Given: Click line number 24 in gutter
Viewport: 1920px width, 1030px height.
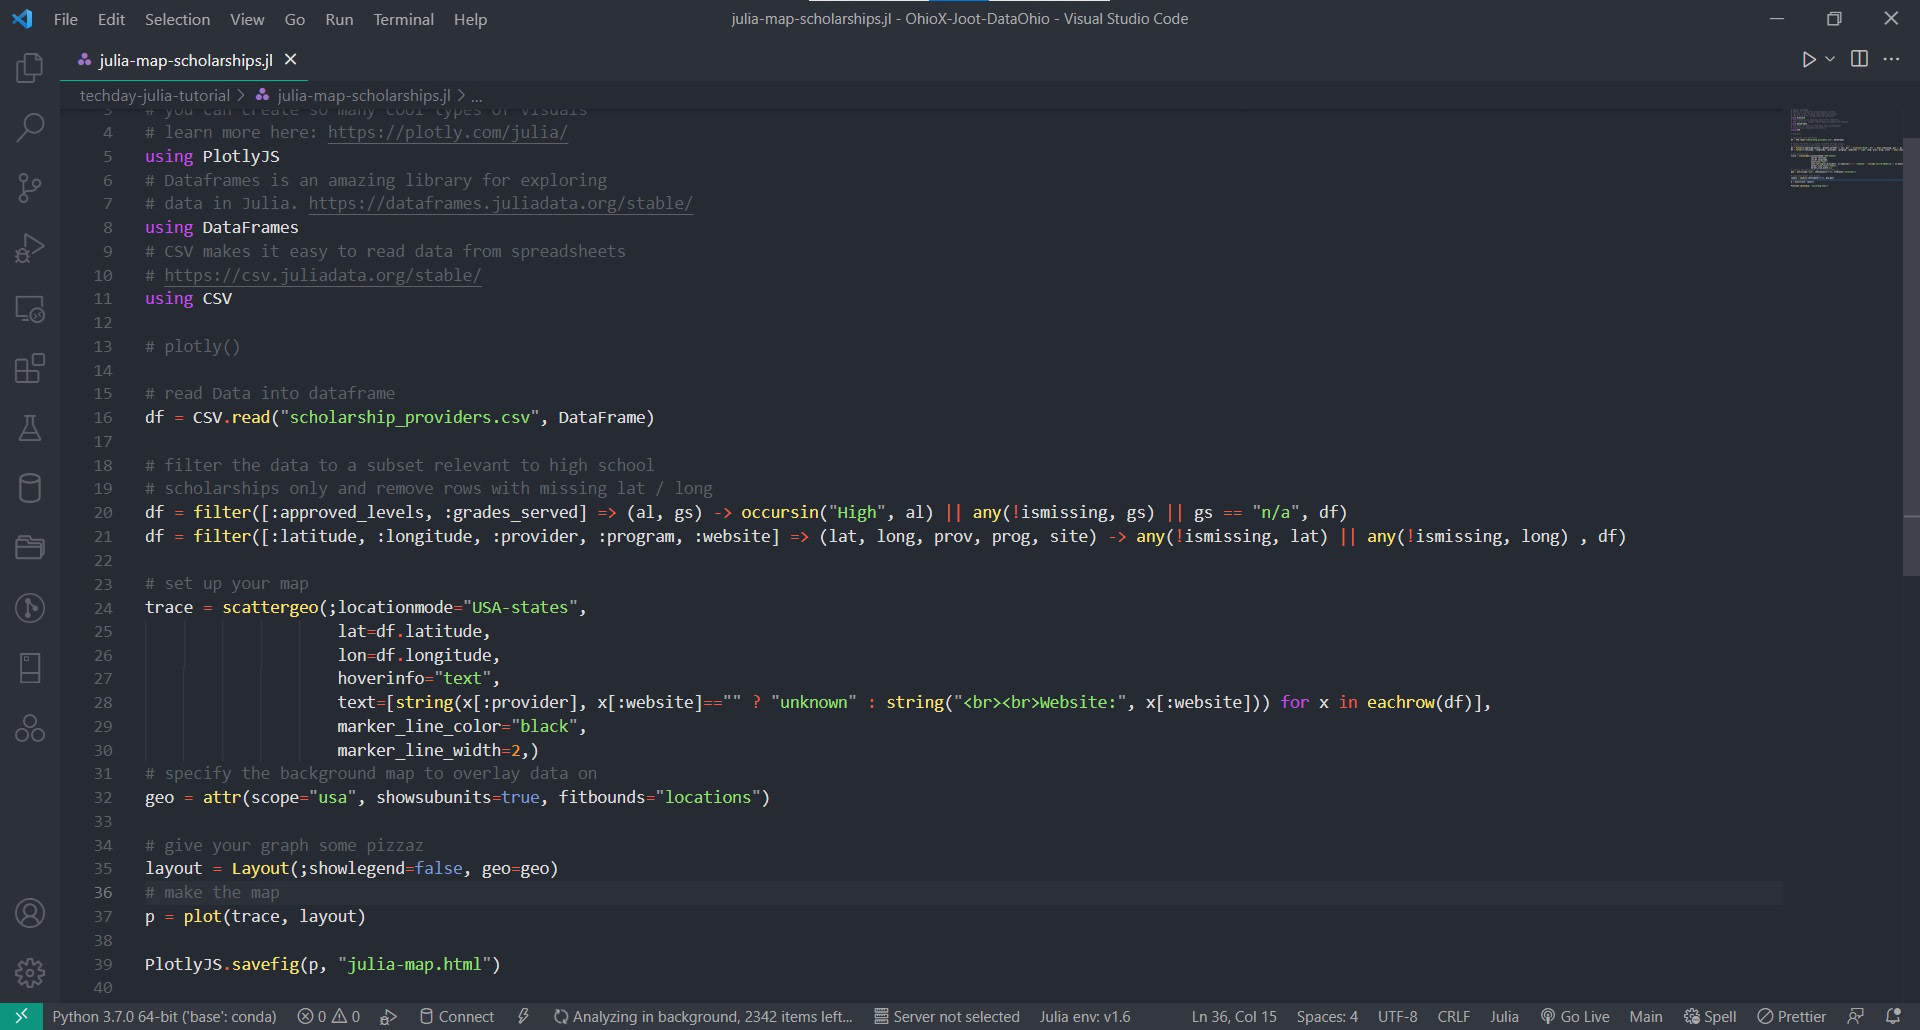Looking at the screenshot, I should [103, 608].
